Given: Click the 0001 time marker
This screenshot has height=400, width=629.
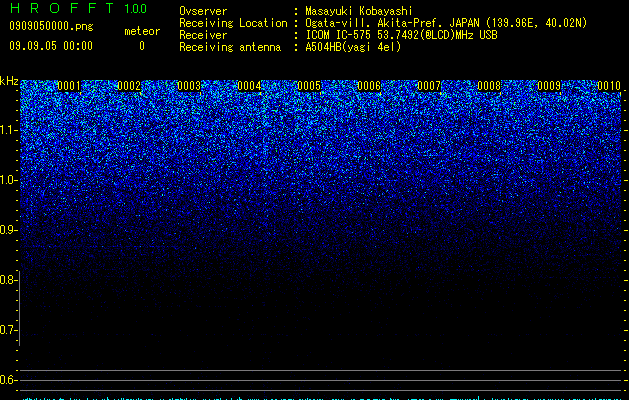Looking at the screenshot, I should (69, 86).
